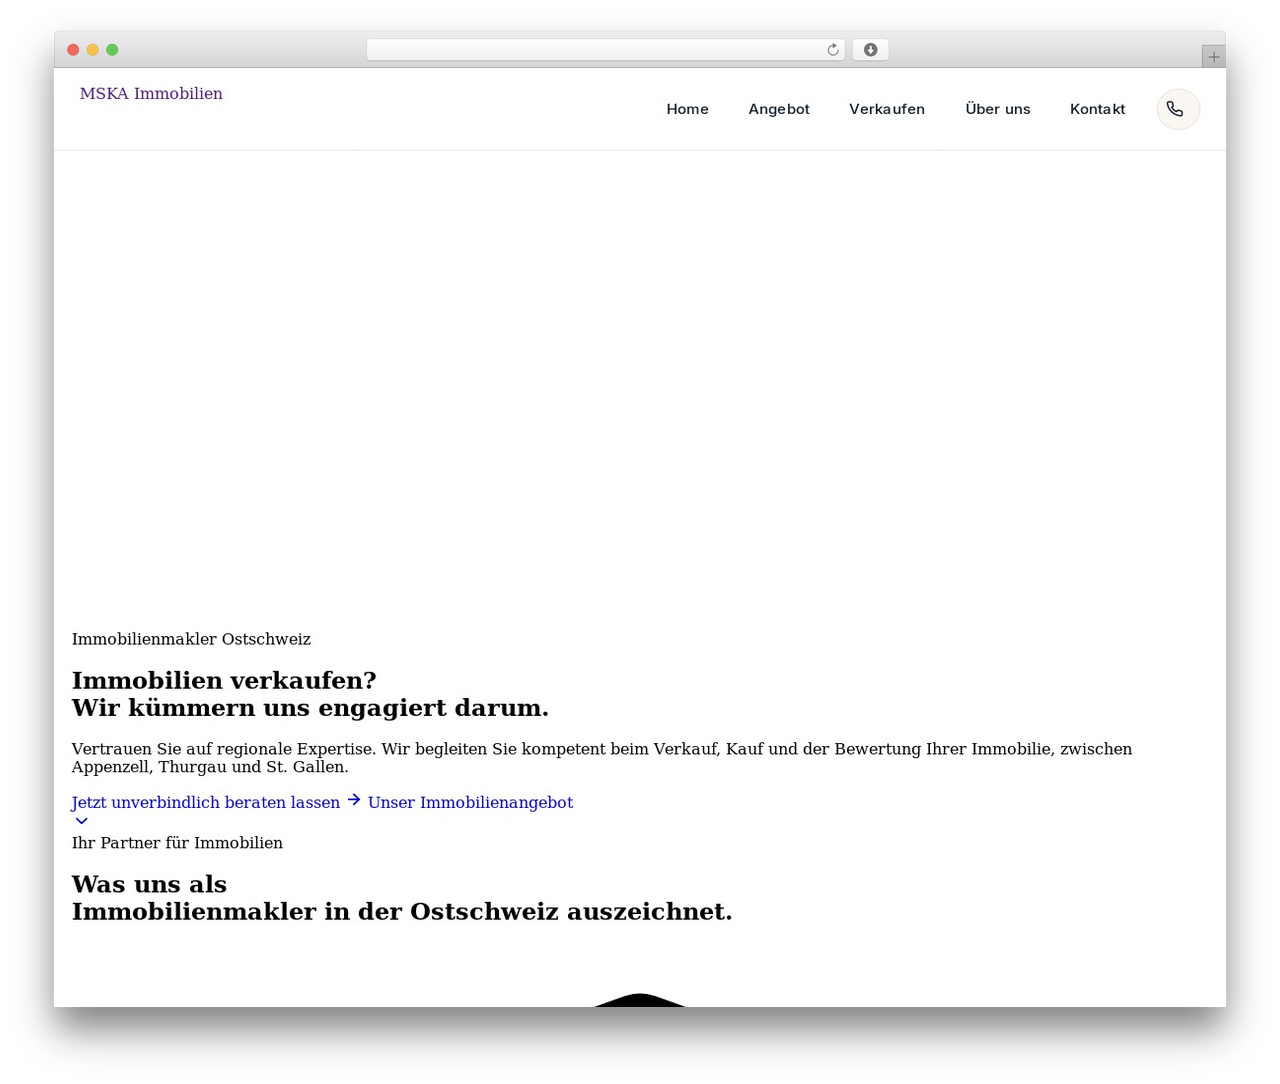1280x1084 pixels.
Task: Click the MSKA Immobilien logo link
Action: [151, 94]
